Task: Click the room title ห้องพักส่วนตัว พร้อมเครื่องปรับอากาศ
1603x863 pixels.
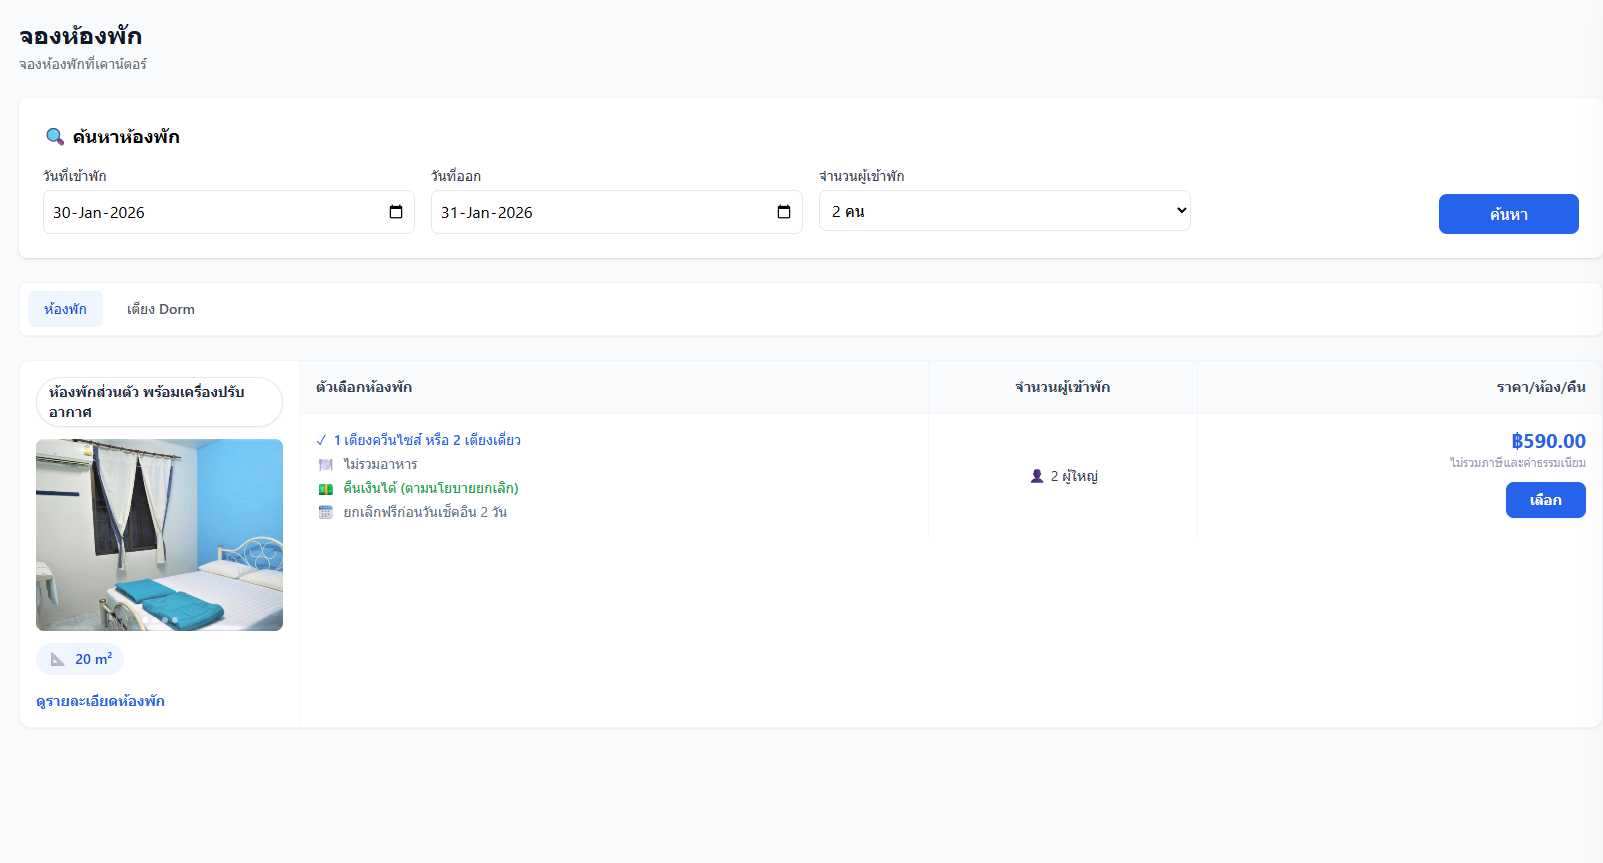Action: (159, 402)
